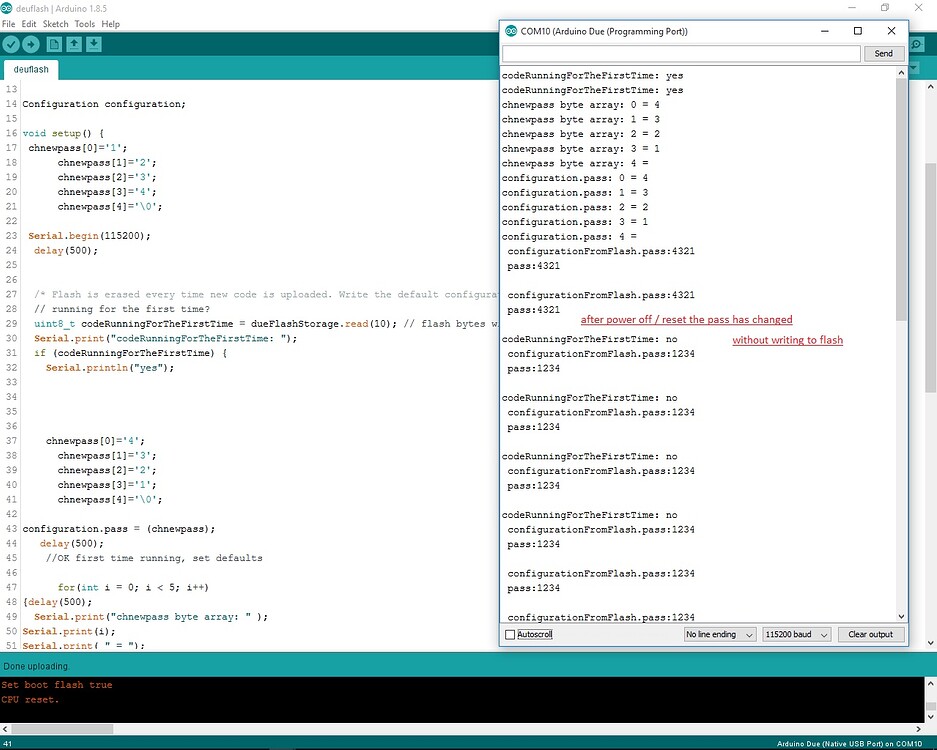Create a New sketch using the toolbar icon
937x750 pixels.
(x=56, y=44)
